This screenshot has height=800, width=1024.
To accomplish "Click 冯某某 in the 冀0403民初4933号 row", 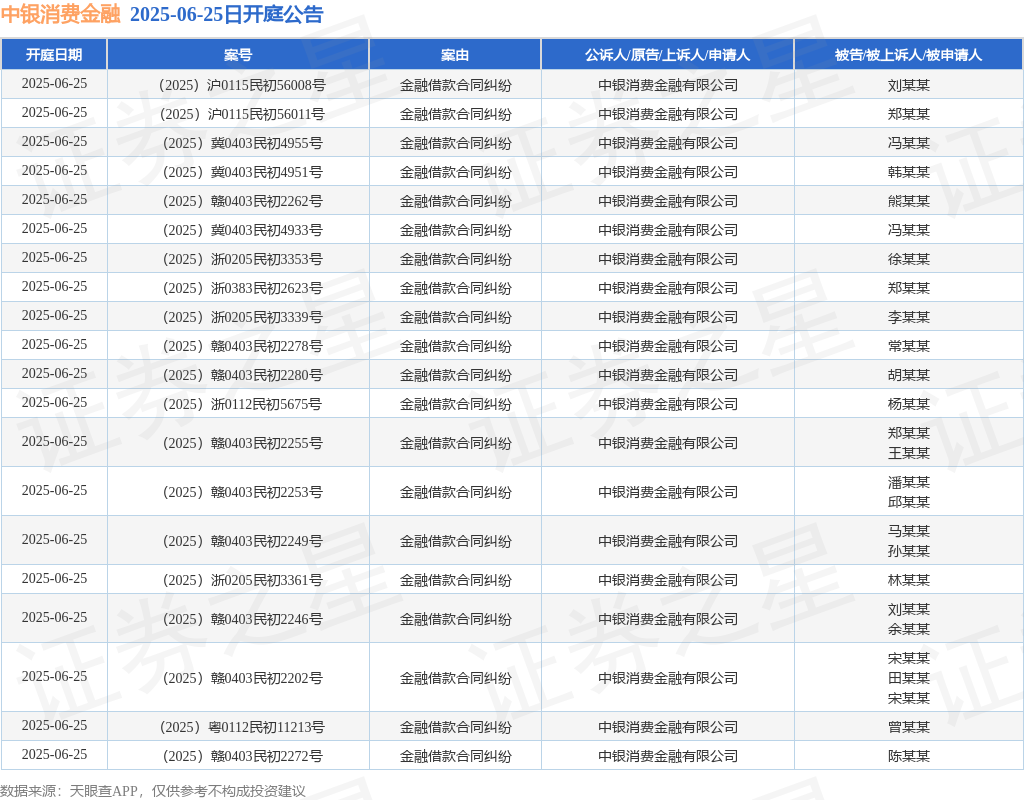I will (x=908, y=230).
